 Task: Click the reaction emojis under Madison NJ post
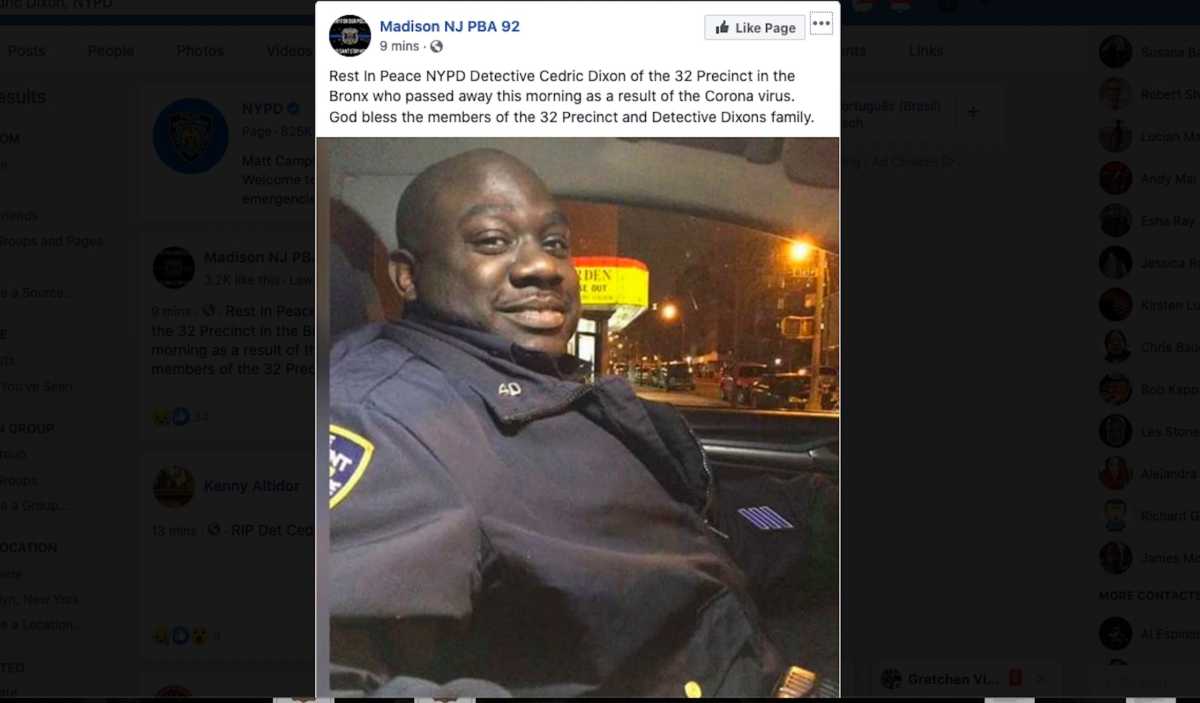[171, 417]
